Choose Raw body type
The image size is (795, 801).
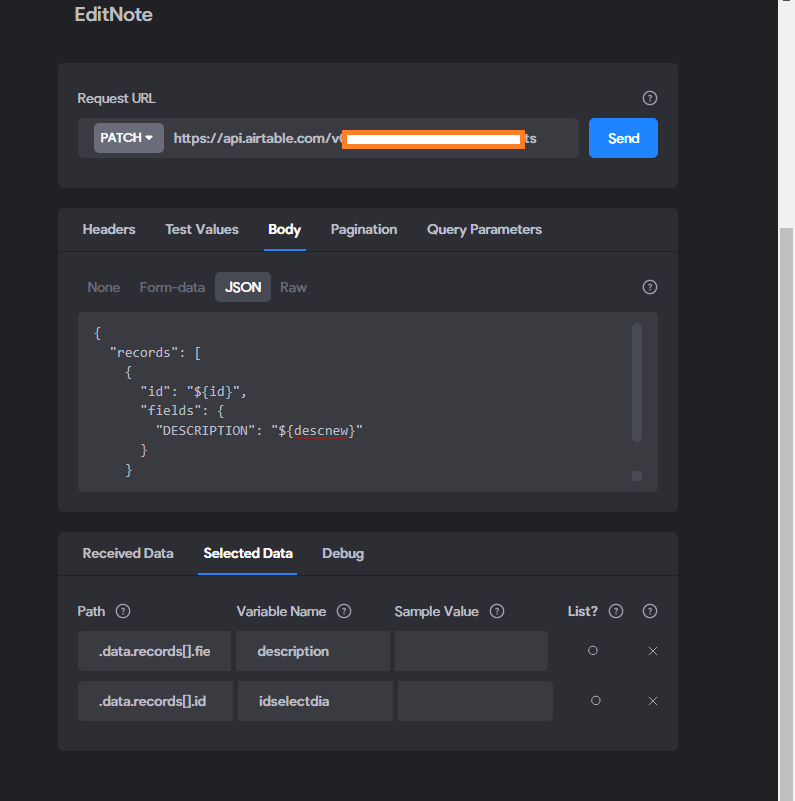point(293,287)
